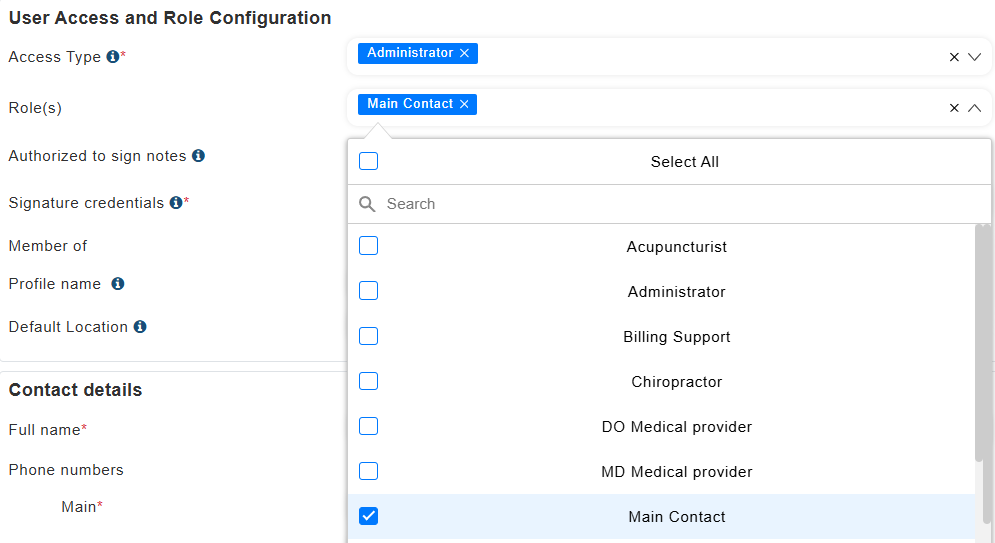Click info icon next to Access Type
Screen dimensions: 995x543
point(112,57)
